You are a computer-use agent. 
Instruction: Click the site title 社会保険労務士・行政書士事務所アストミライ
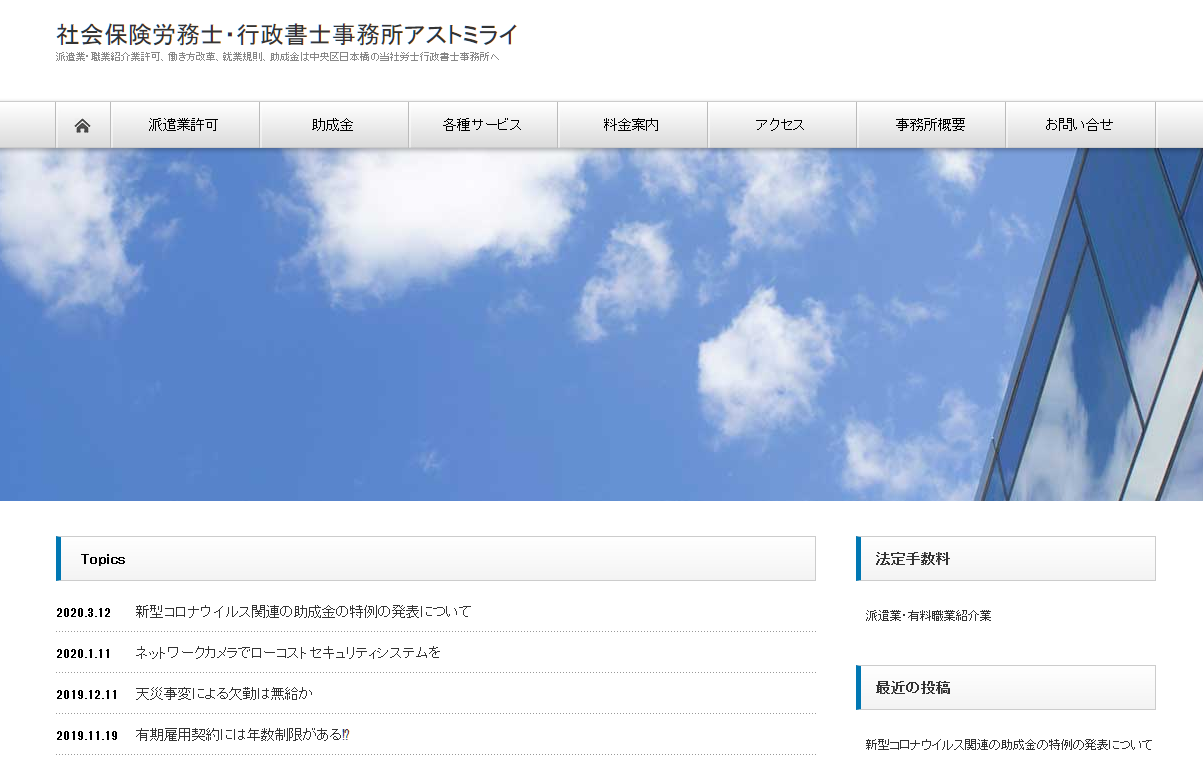pos(287,34)
